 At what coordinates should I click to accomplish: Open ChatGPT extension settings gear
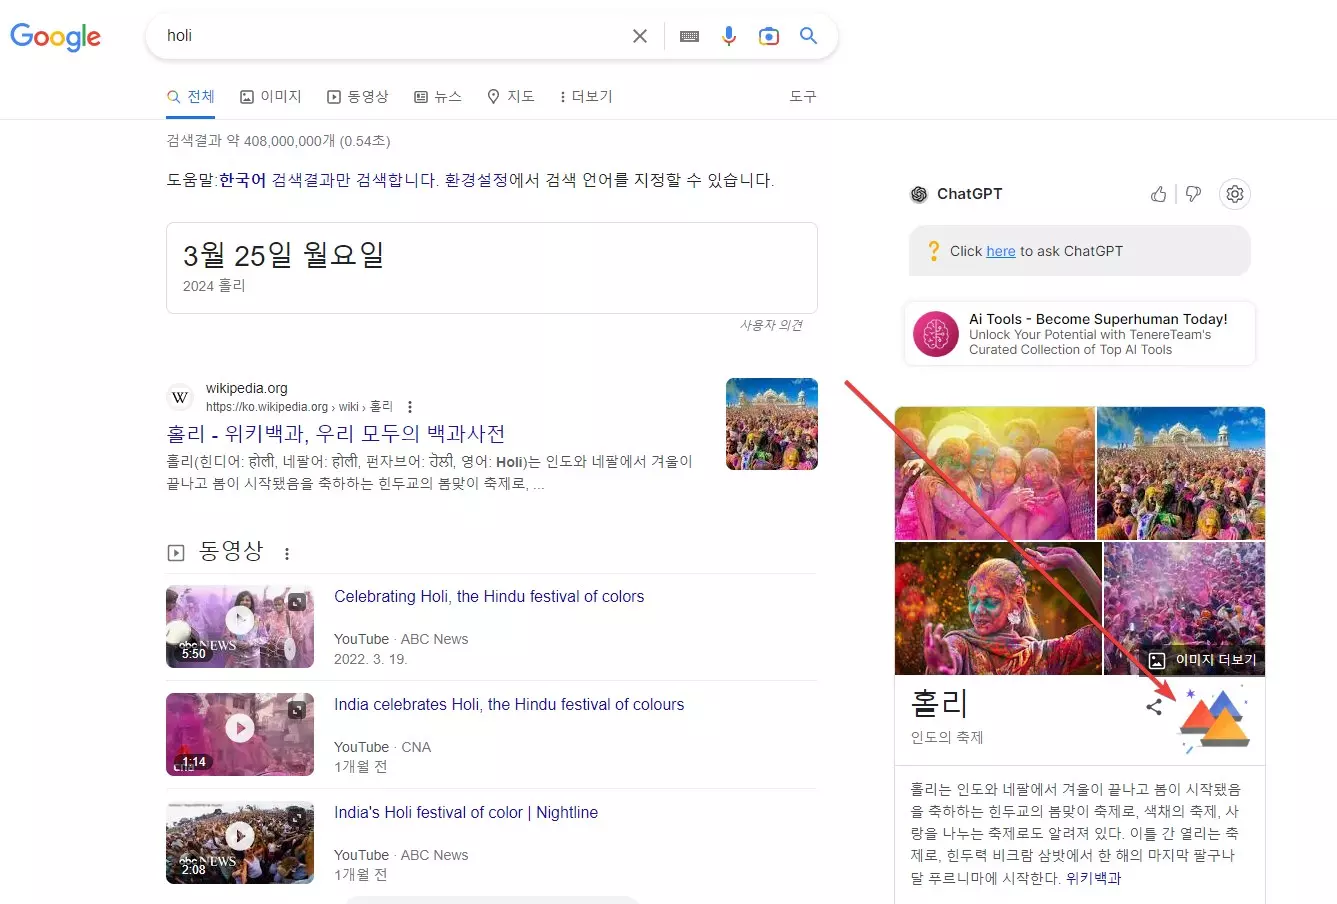1235,194
